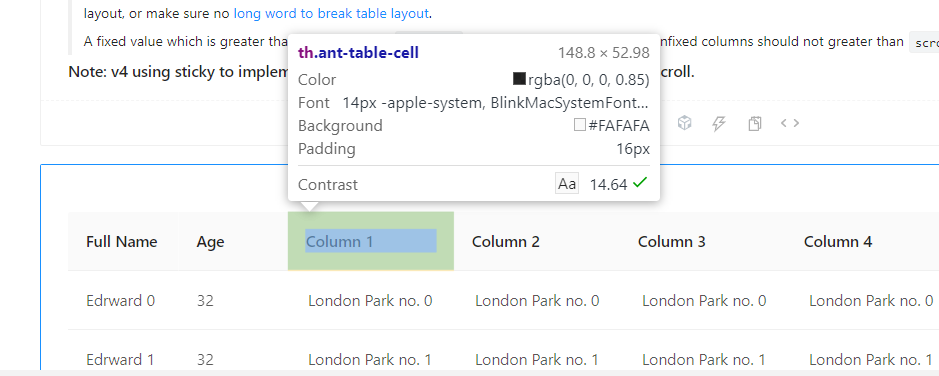Select the Edrward 0 name cell
The image size is (939, 376).
pyautogui.click(x=120, y=301)
